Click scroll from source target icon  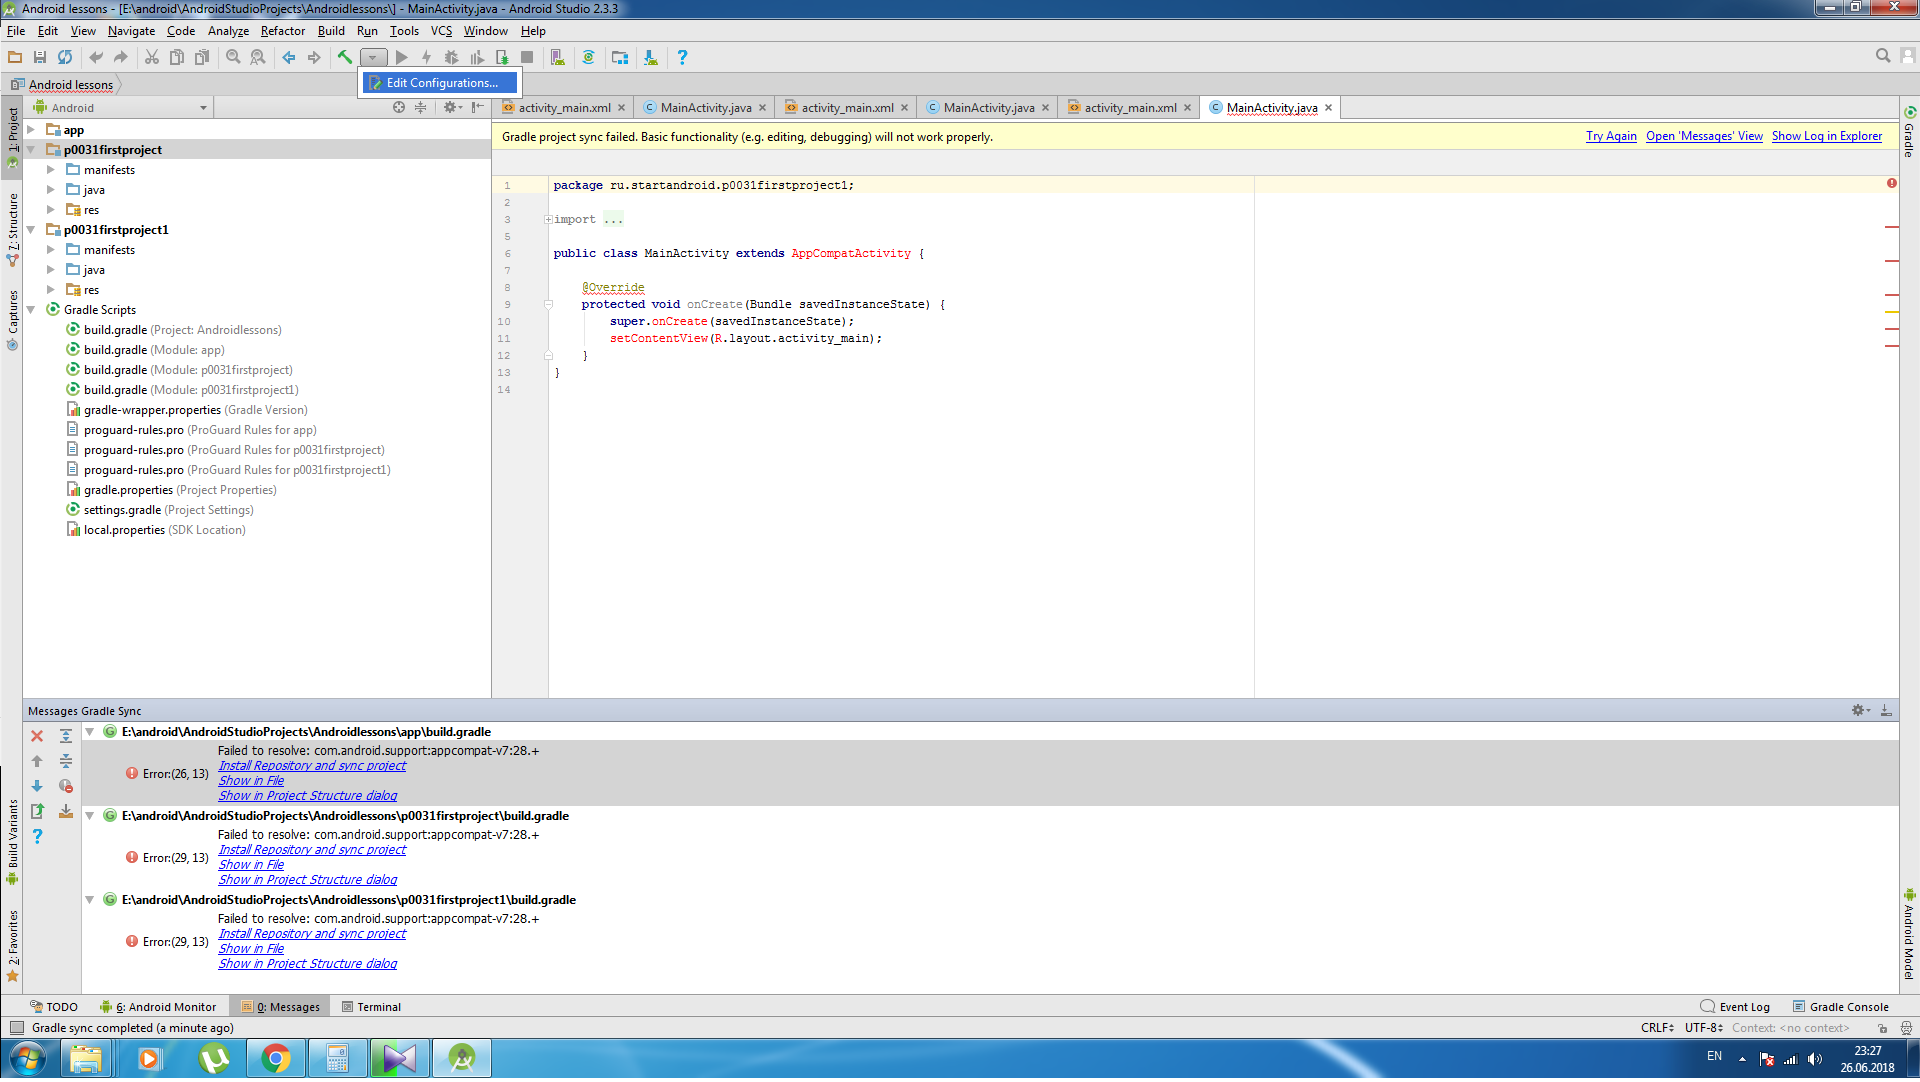click(399, 108)
